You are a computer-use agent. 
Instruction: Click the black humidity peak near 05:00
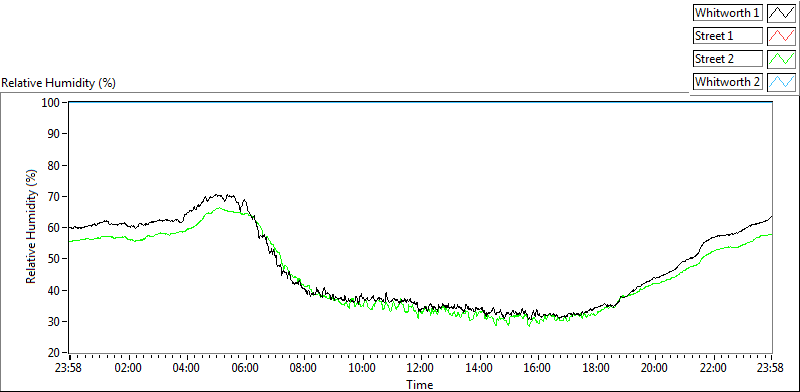[x=218, y=195]
